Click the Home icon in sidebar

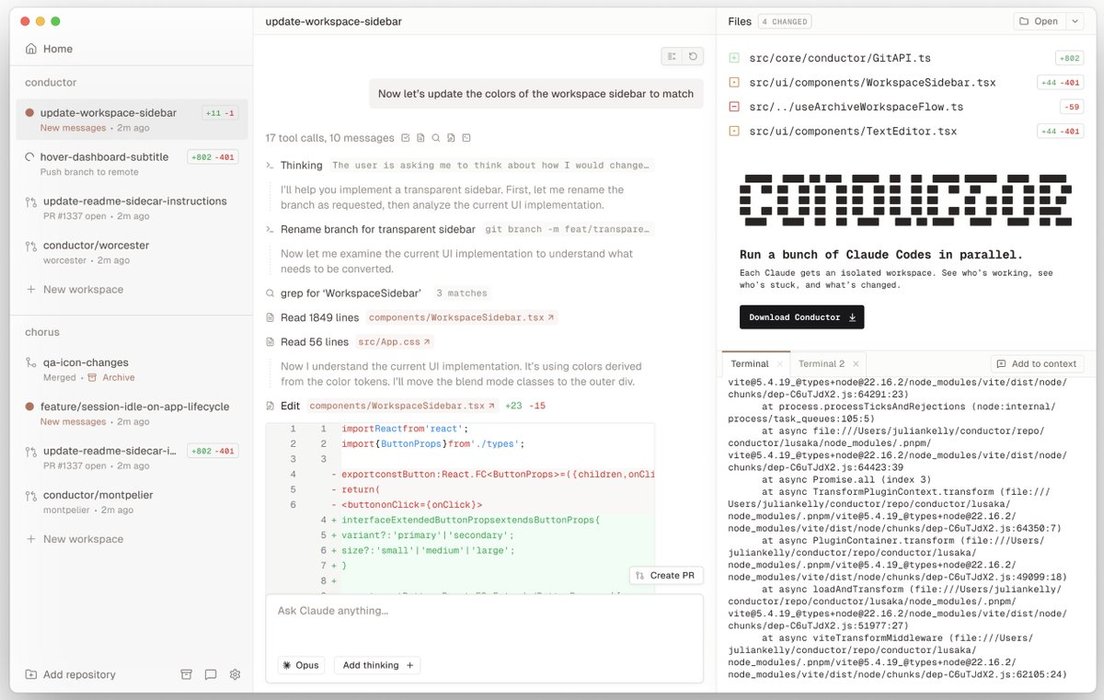pos(31,49)
